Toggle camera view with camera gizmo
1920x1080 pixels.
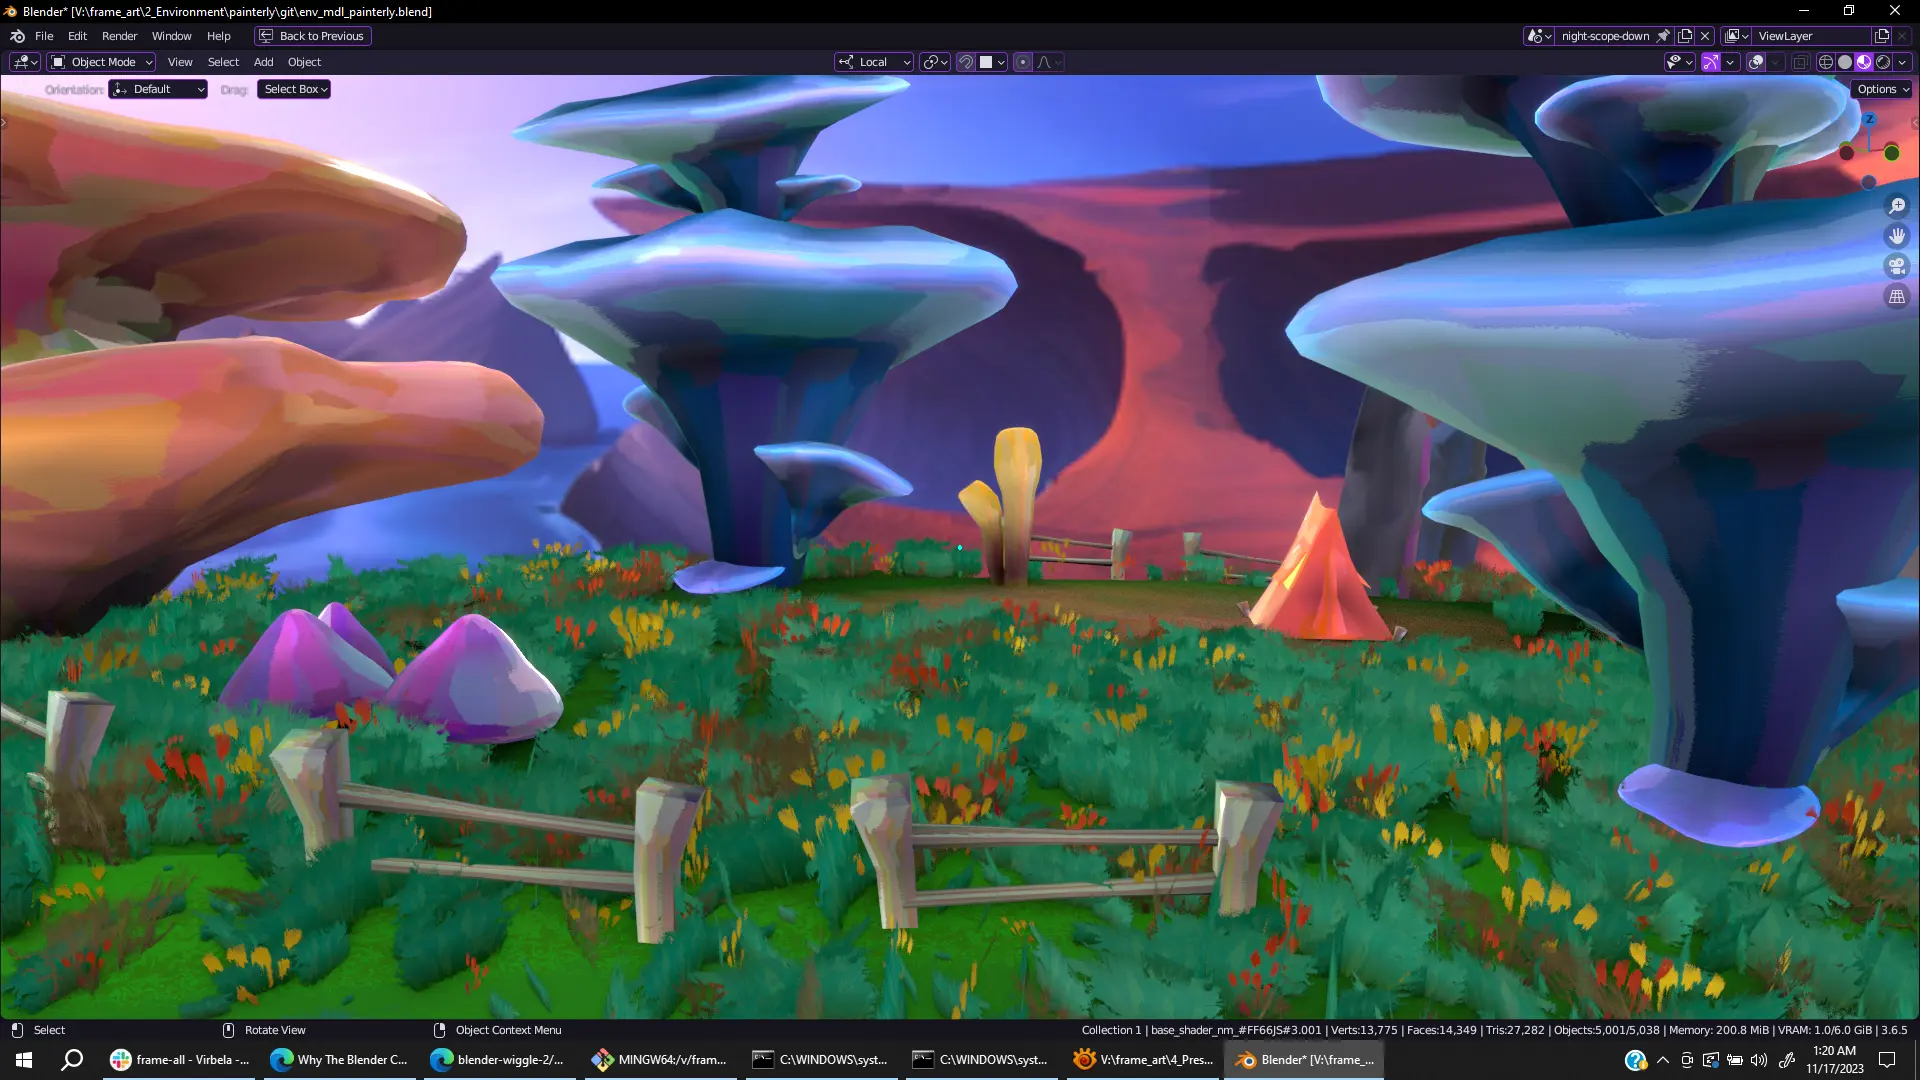click(1897, 266)
